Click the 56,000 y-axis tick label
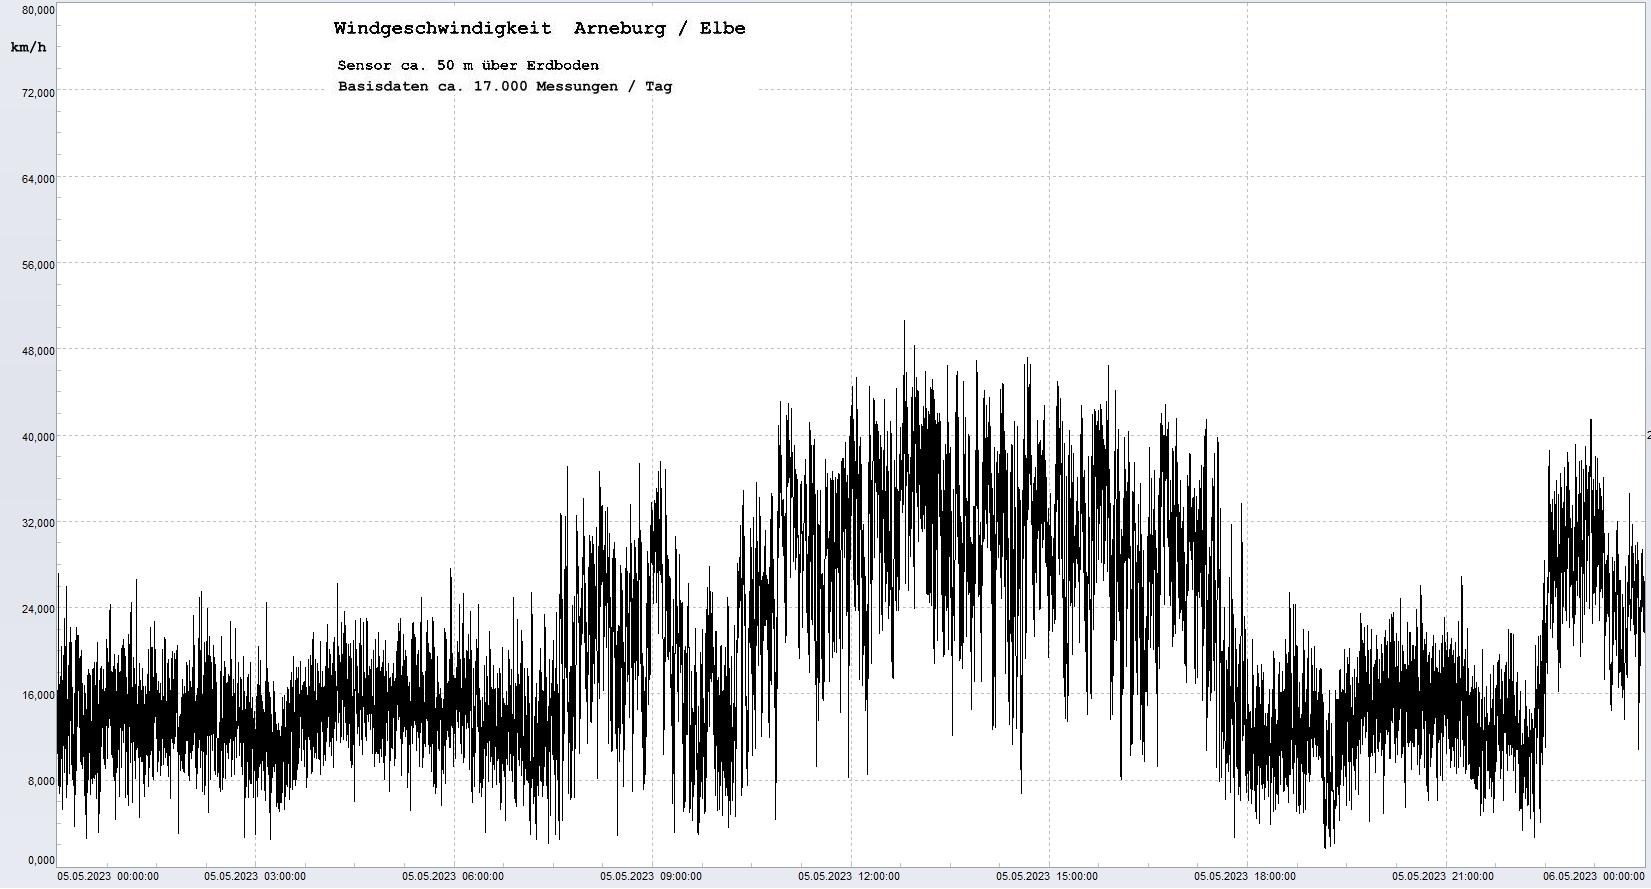The height and width of the screenshot is (889, 1651). [38, 265]
